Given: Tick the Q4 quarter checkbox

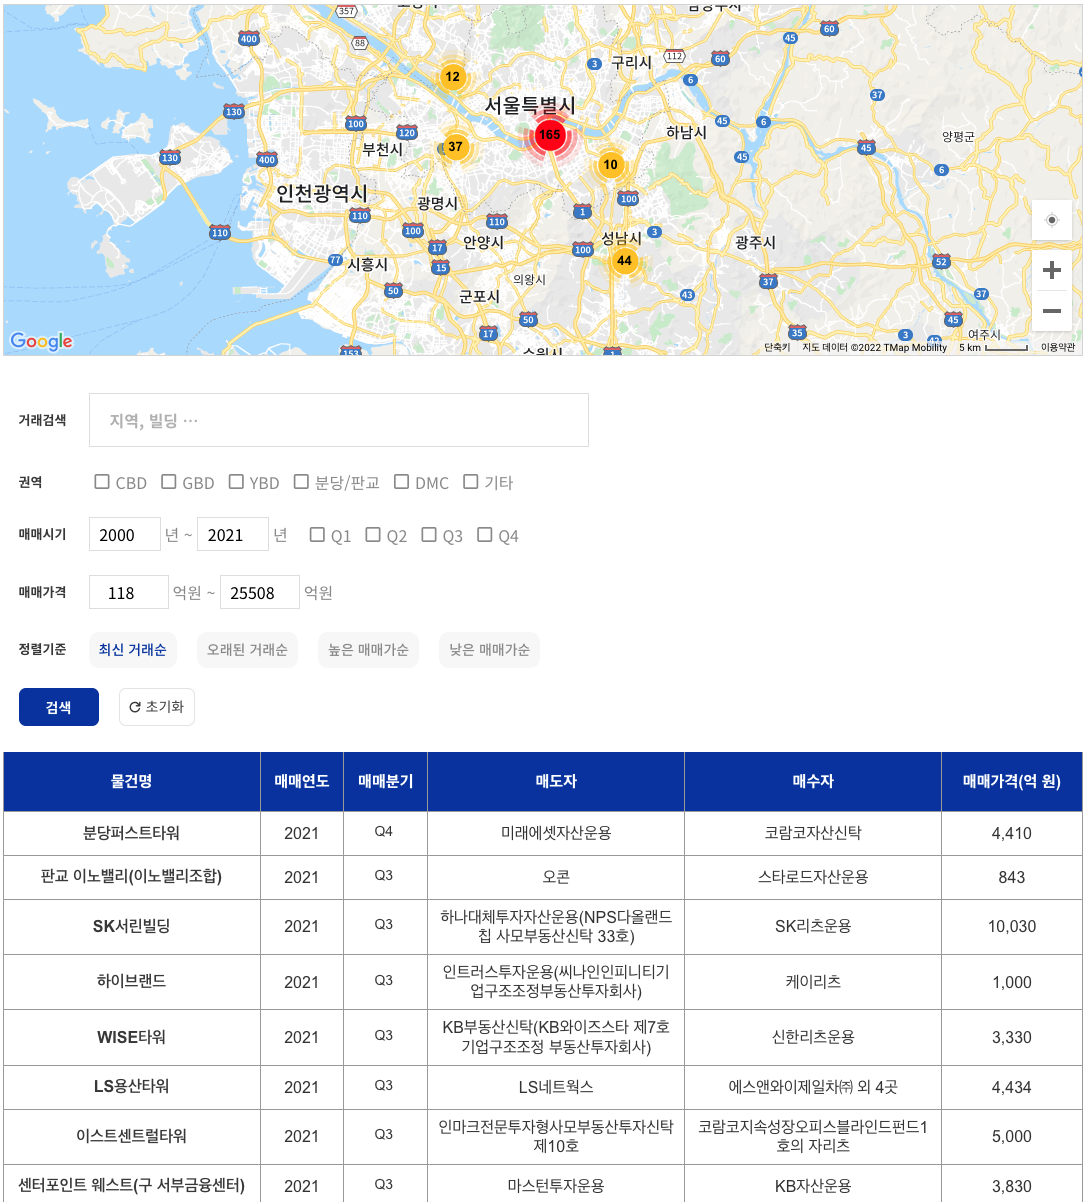Looking at the screenshot, I should 485,535.
